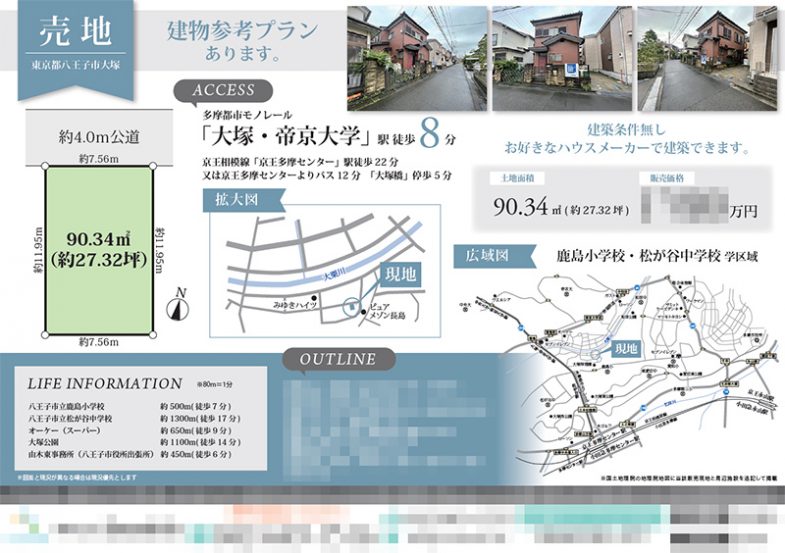Screen dimensions: 785x553
Task: Click the 建築条件無し text
Action: (x=626, y=130)
